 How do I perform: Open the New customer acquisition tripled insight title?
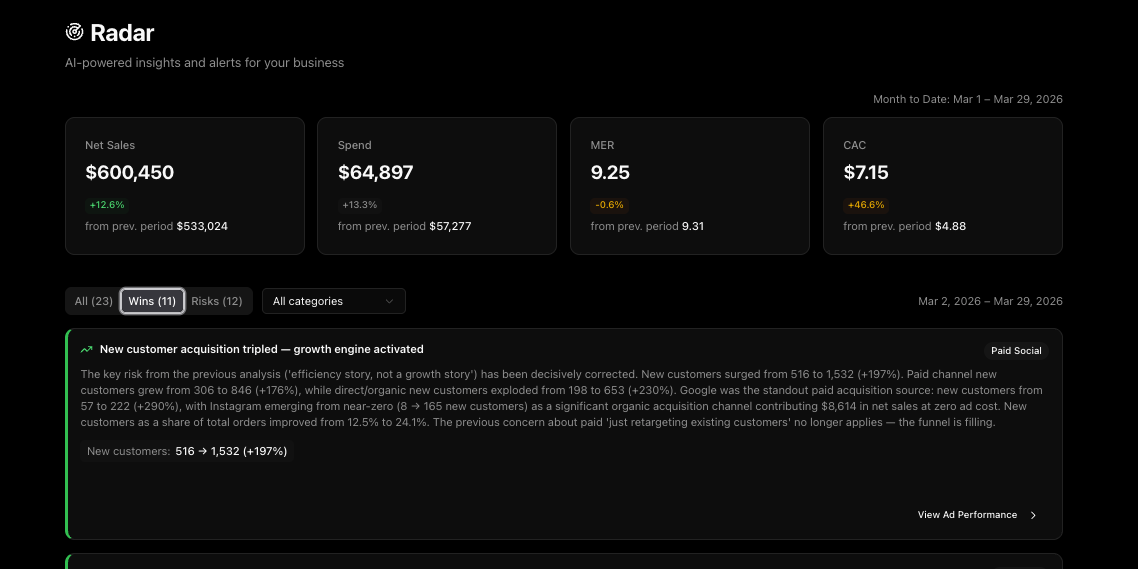click(261, 350)
